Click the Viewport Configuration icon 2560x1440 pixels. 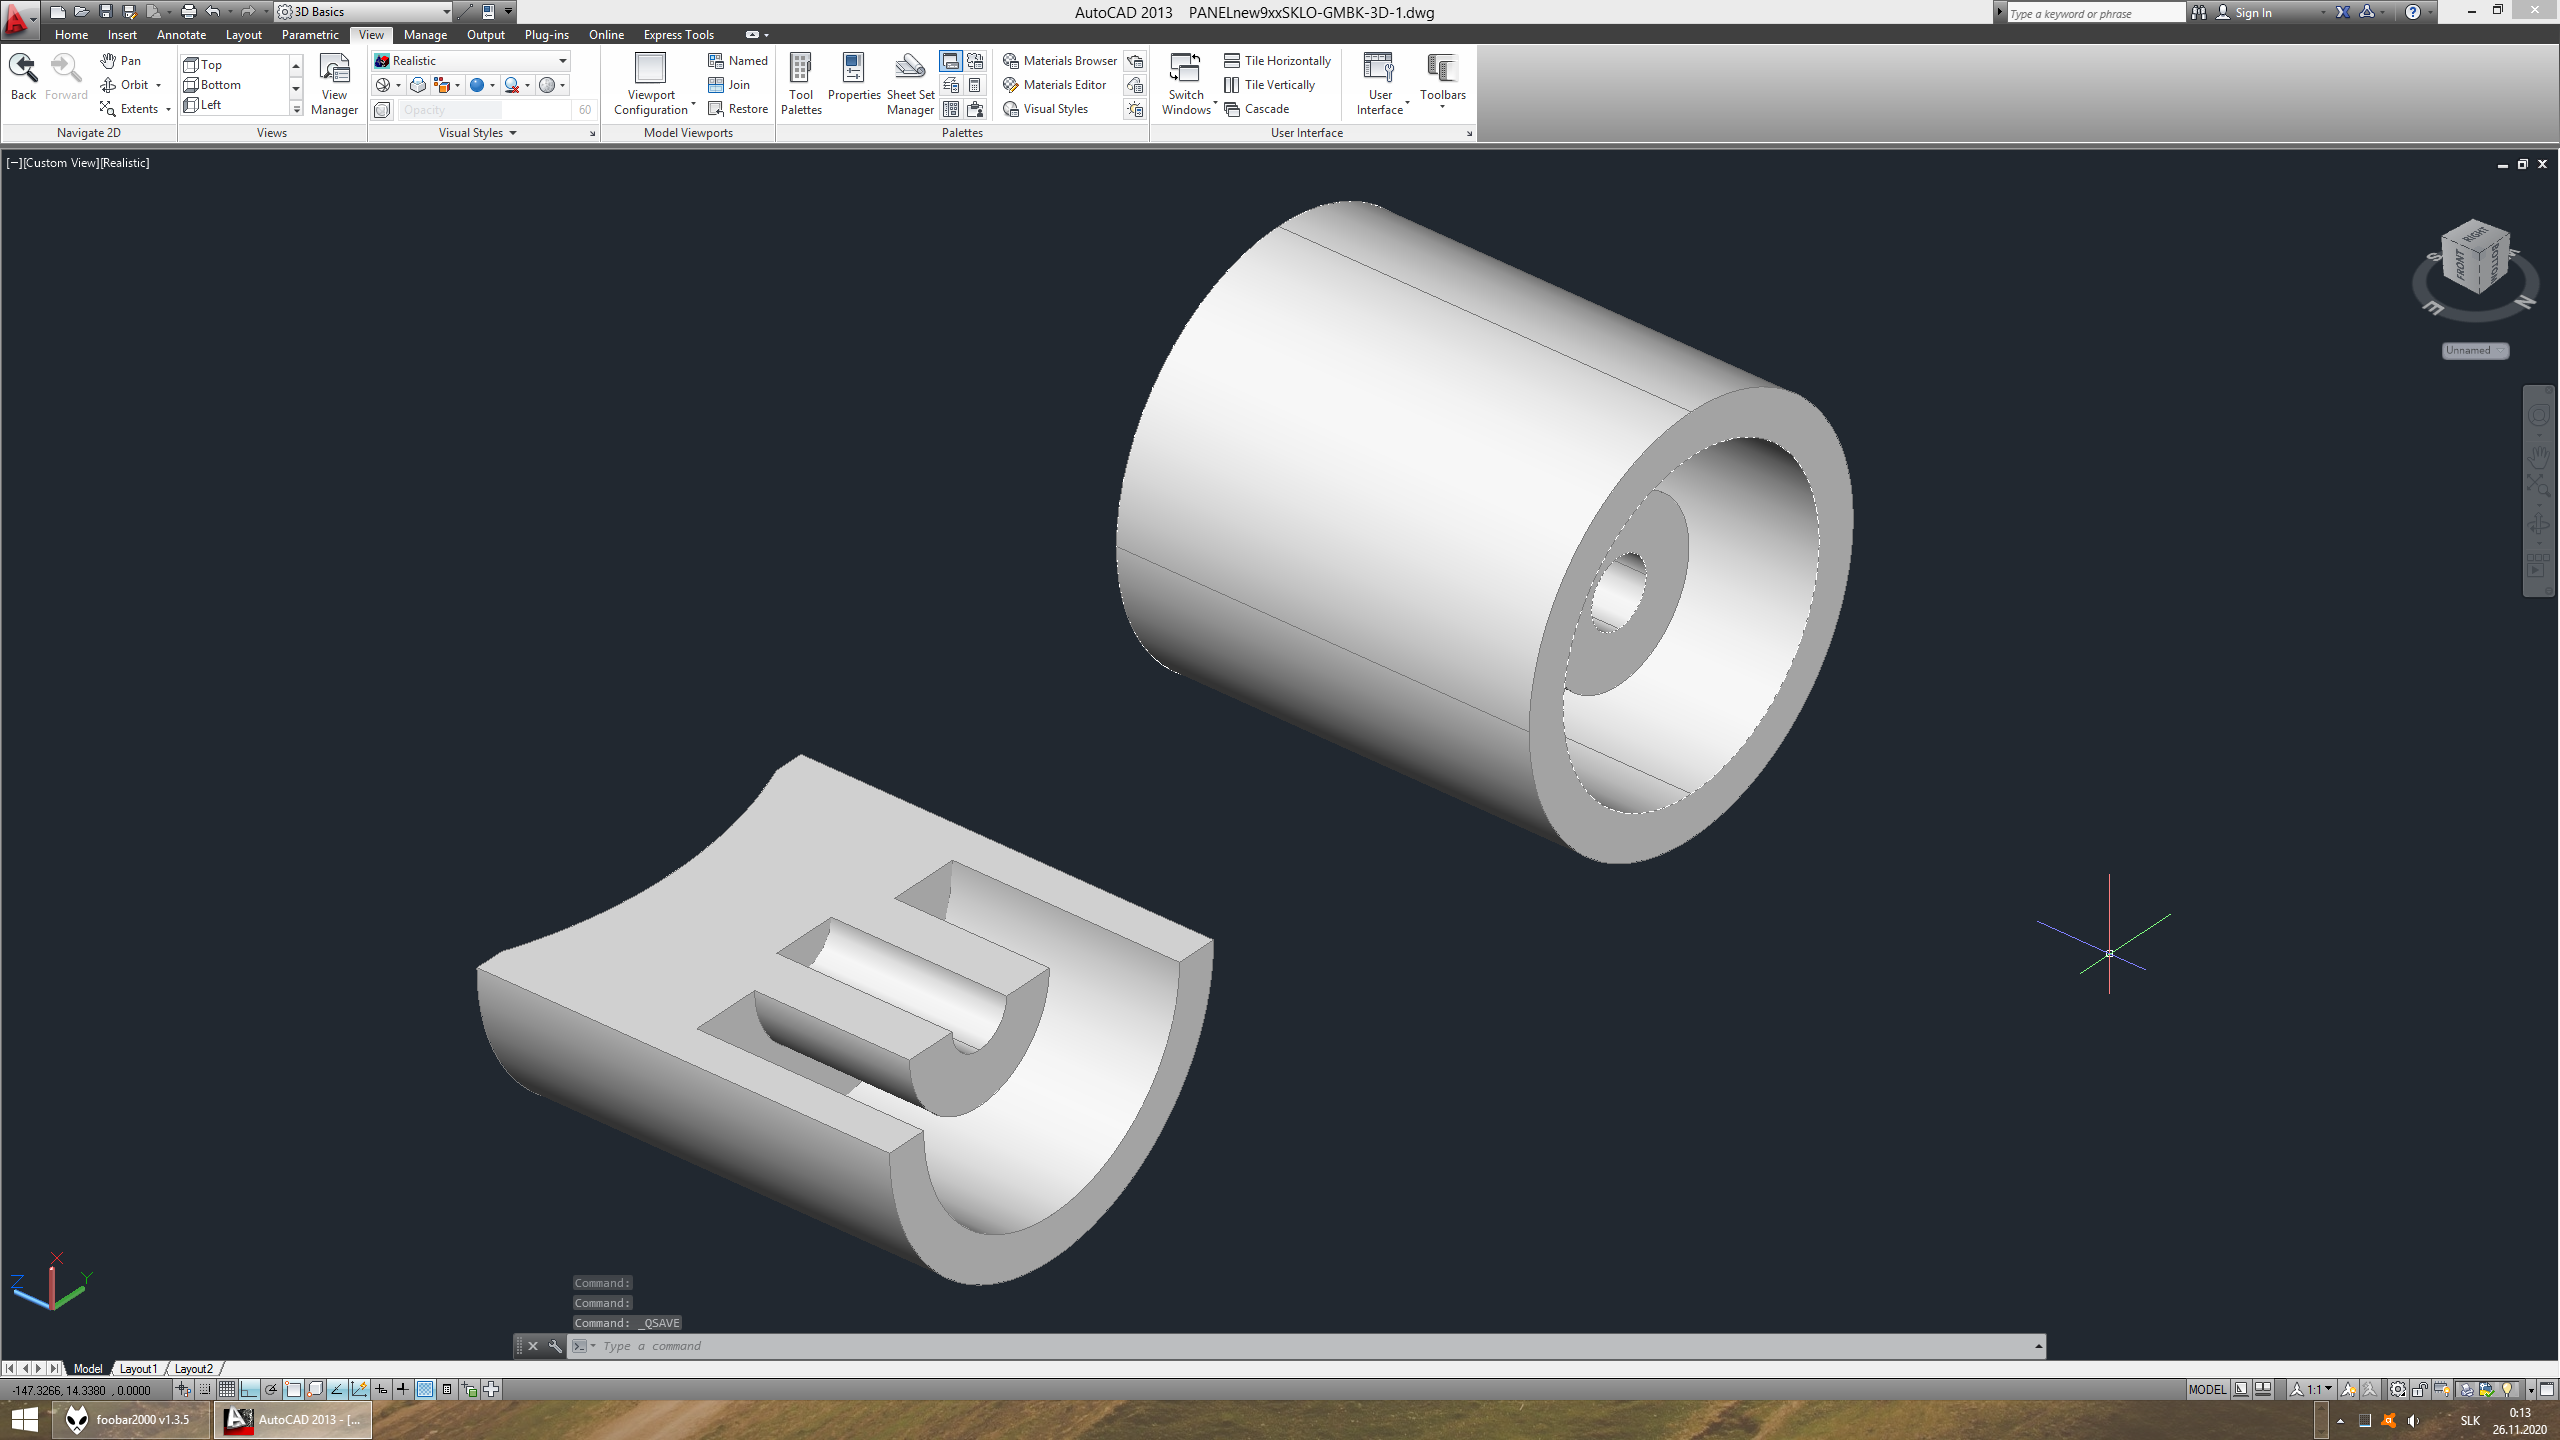tap(651, 69)
